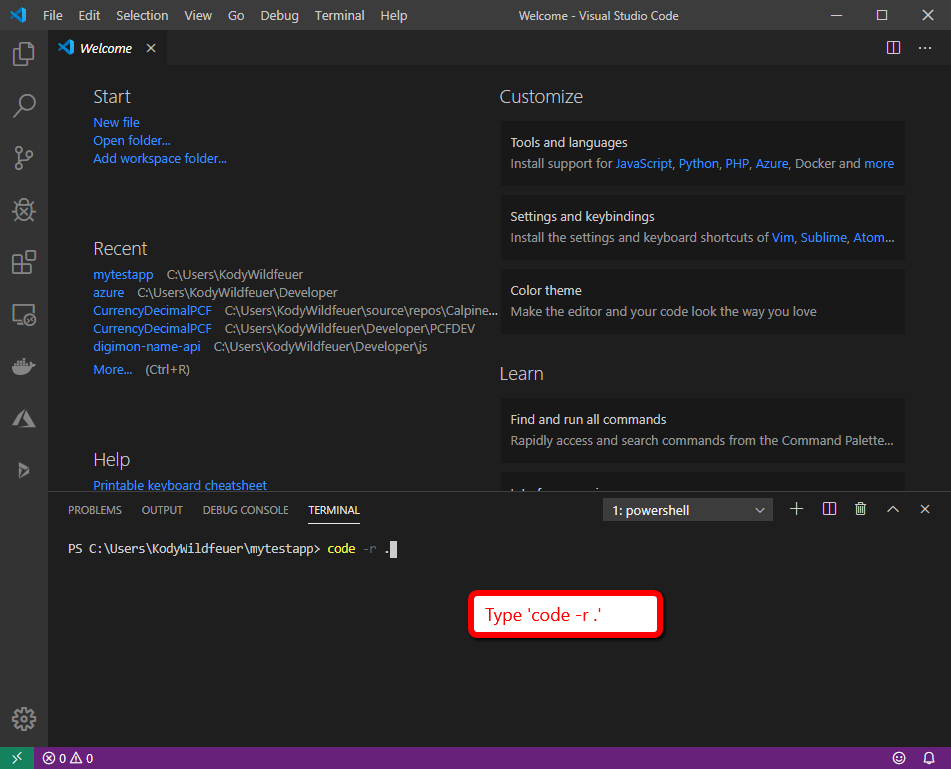Show errors and warnings count in status bar
The image size is (951, 769).
click(68, 758)
